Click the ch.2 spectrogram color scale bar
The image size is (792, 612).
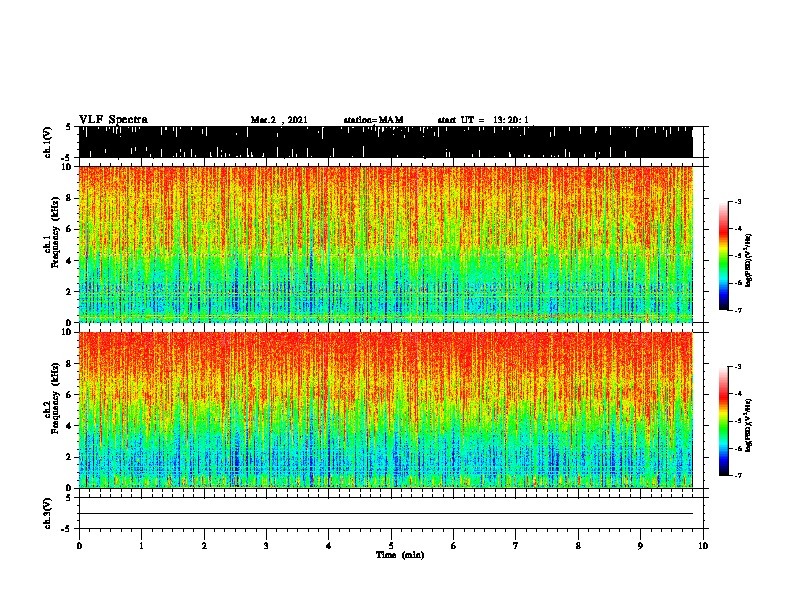[x=724, y=421]
